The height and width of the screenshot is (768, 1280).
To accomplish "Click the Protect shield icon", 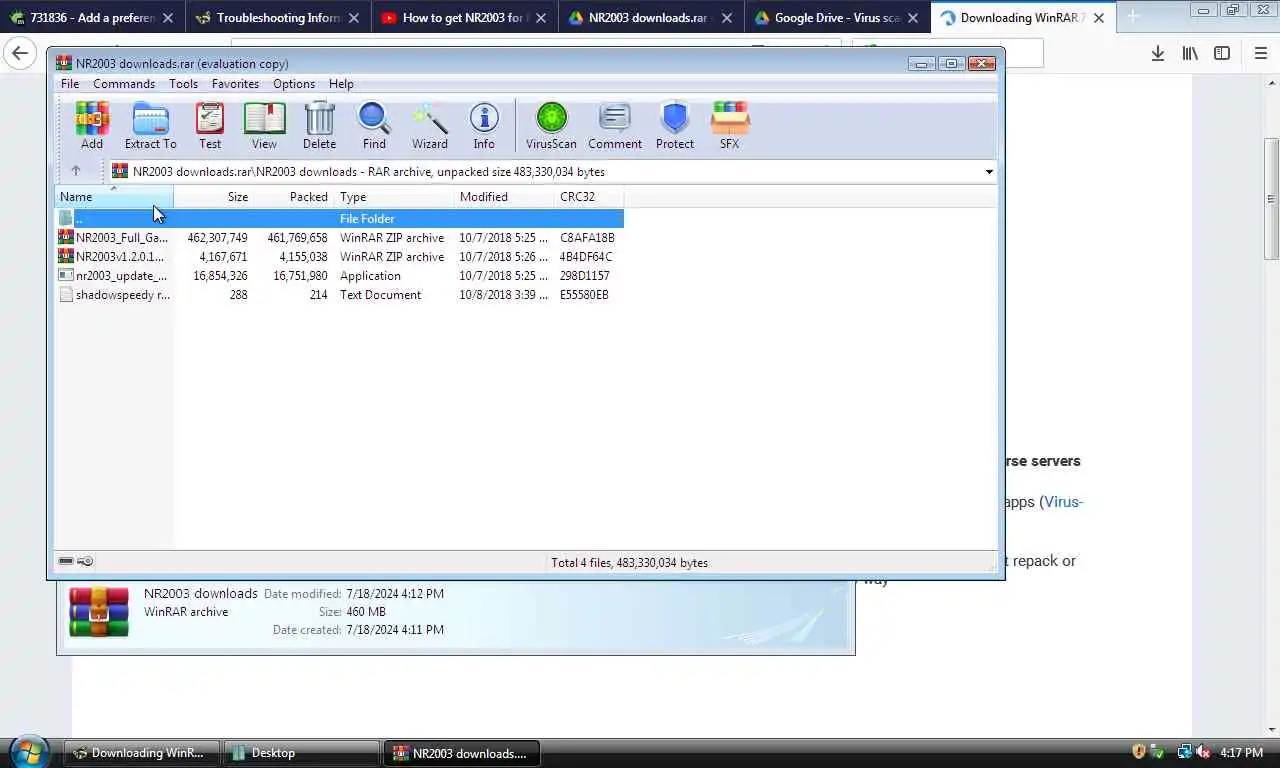I will (x=675, y=126).
